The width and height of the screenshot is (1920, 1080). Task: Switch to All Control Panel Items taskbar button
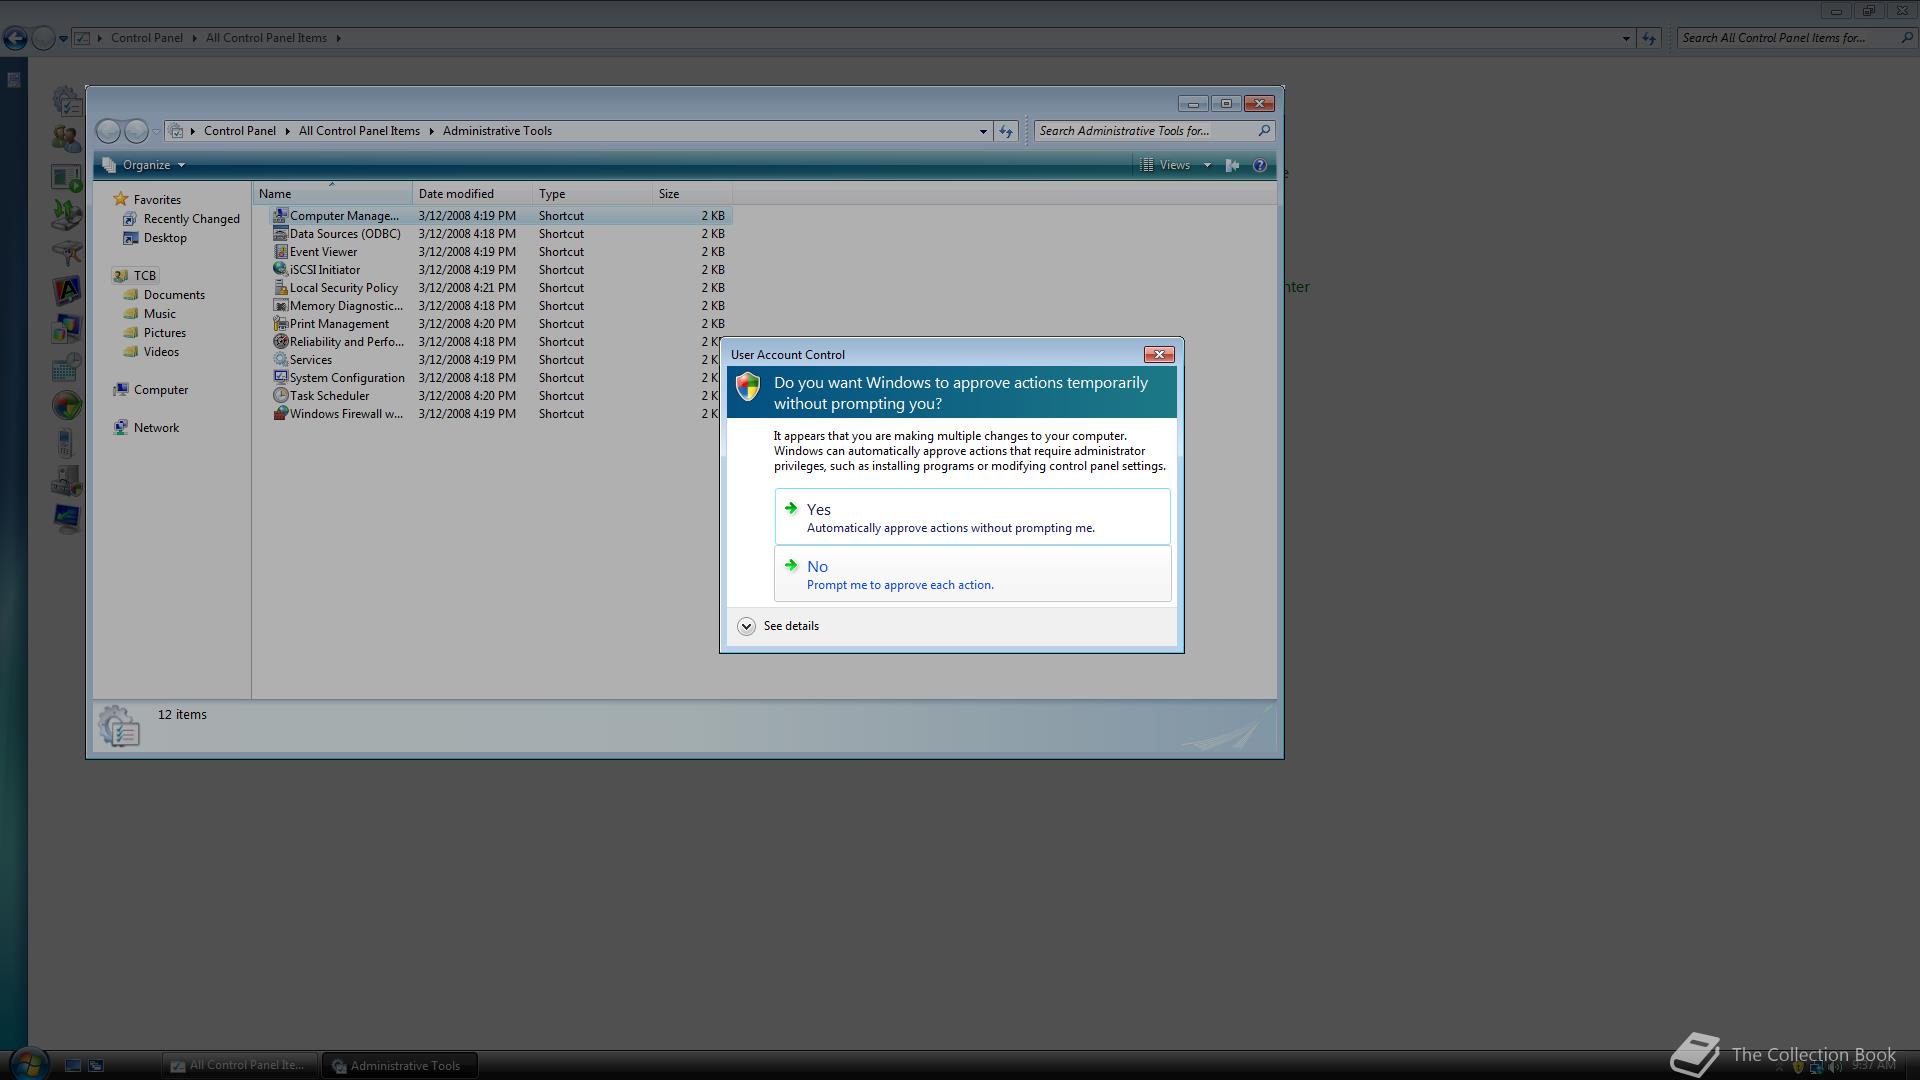point(240,1065)
